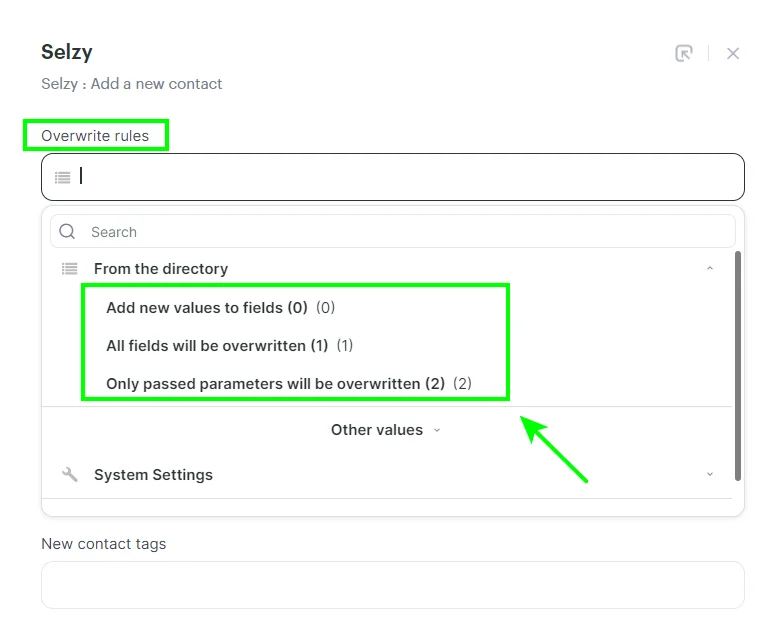The width and height of the screenshot is (781, 629).
Task: Expand the Other values dropdown
Action: pyautogui.click(x=386, y=430)
